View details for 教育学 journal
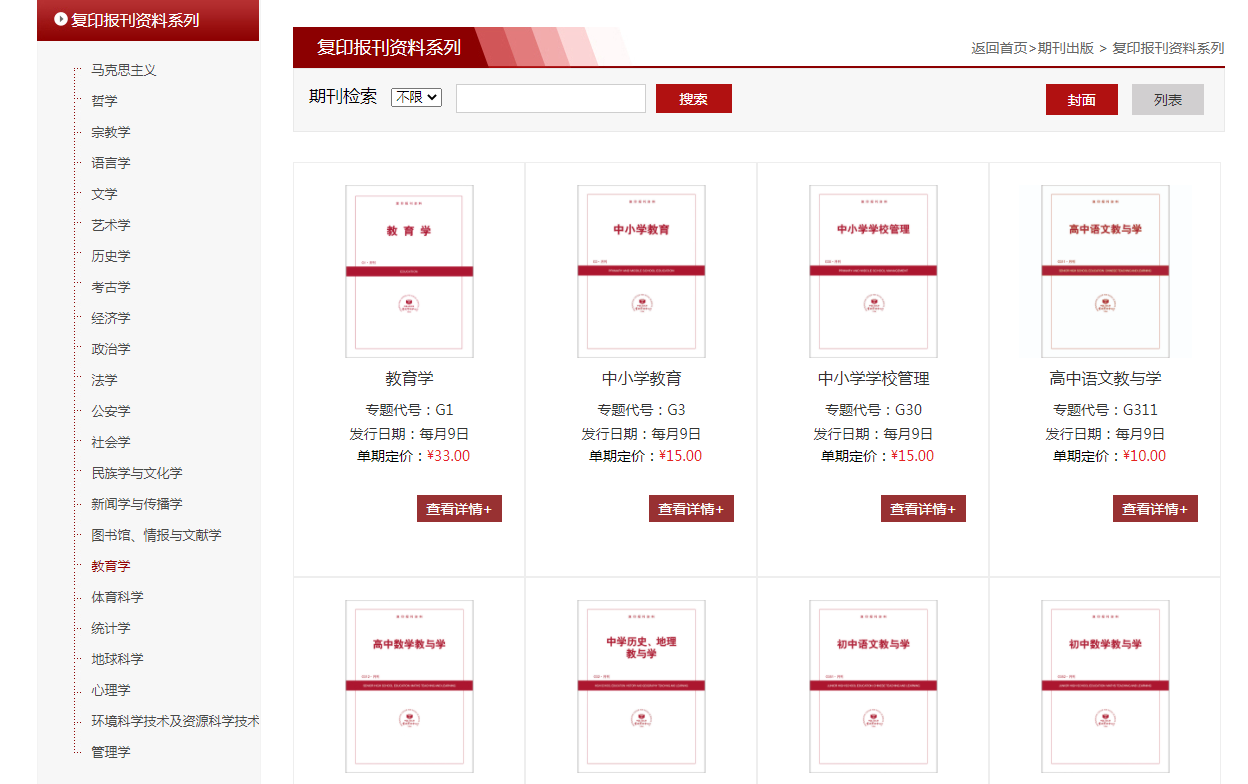The height and width of the screenshot is (784, 1248). pos(459,509)
